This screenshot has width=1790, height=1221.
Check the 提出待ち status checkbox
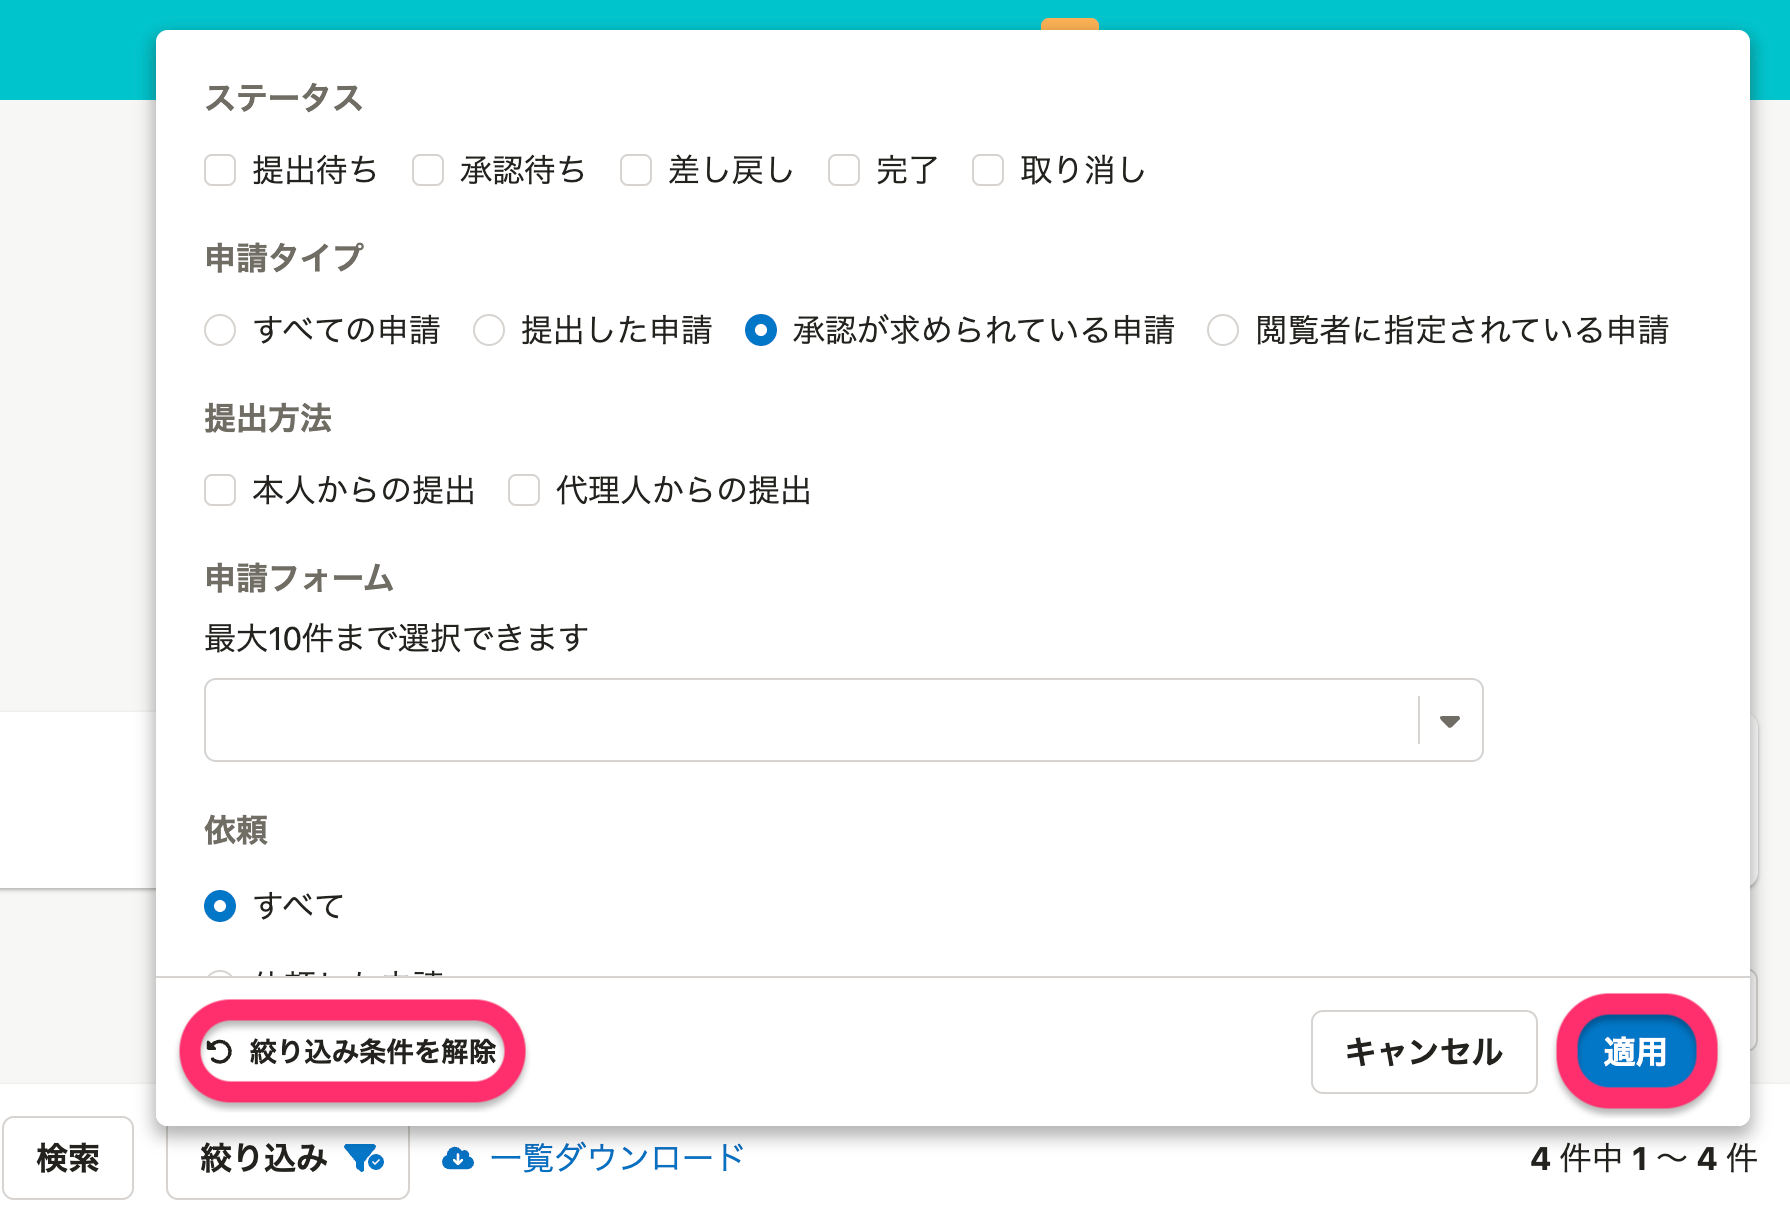pyautogui.click(x=220, y=170)
